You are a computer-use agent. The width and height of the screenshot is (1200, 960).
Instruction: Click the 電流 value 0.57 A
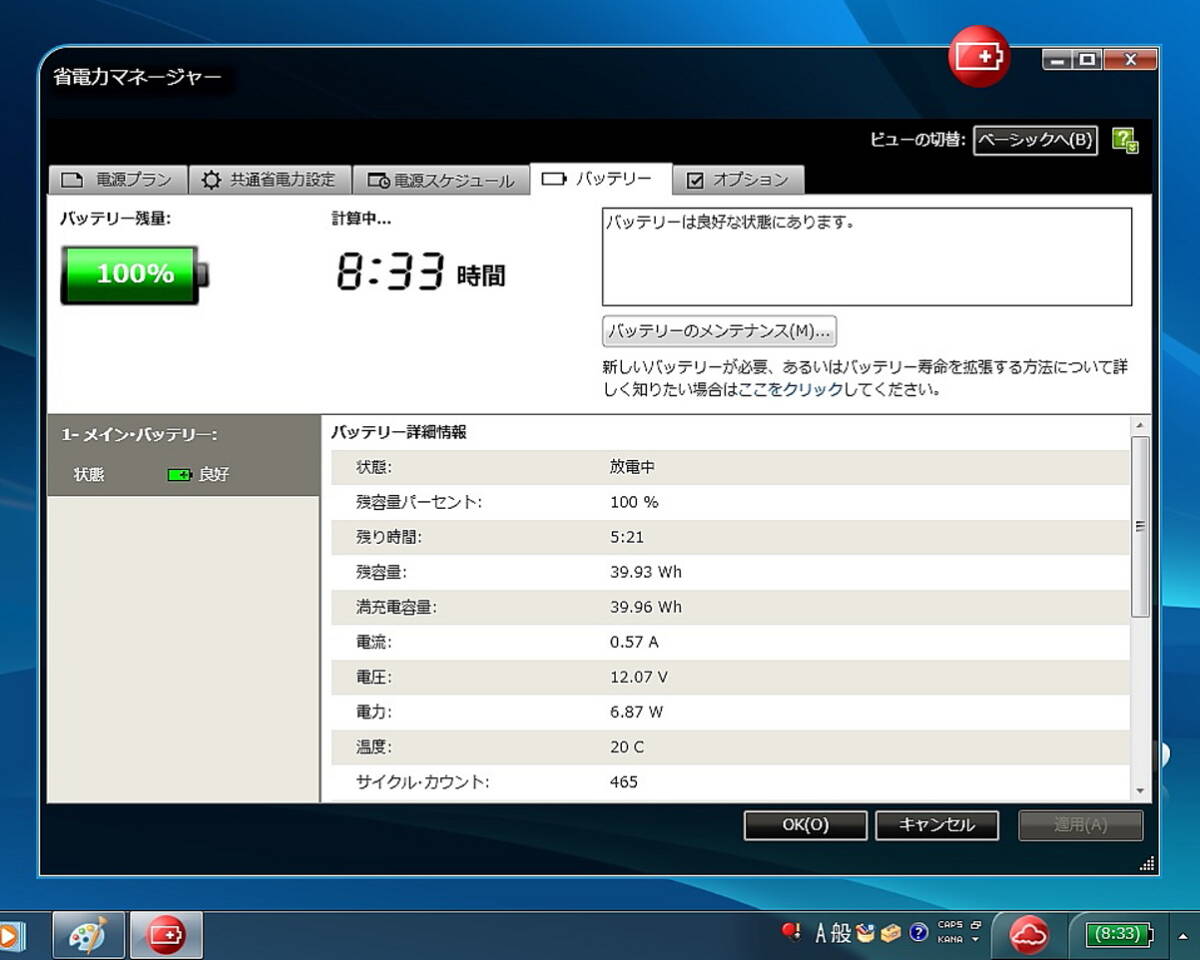click(634, 642)
